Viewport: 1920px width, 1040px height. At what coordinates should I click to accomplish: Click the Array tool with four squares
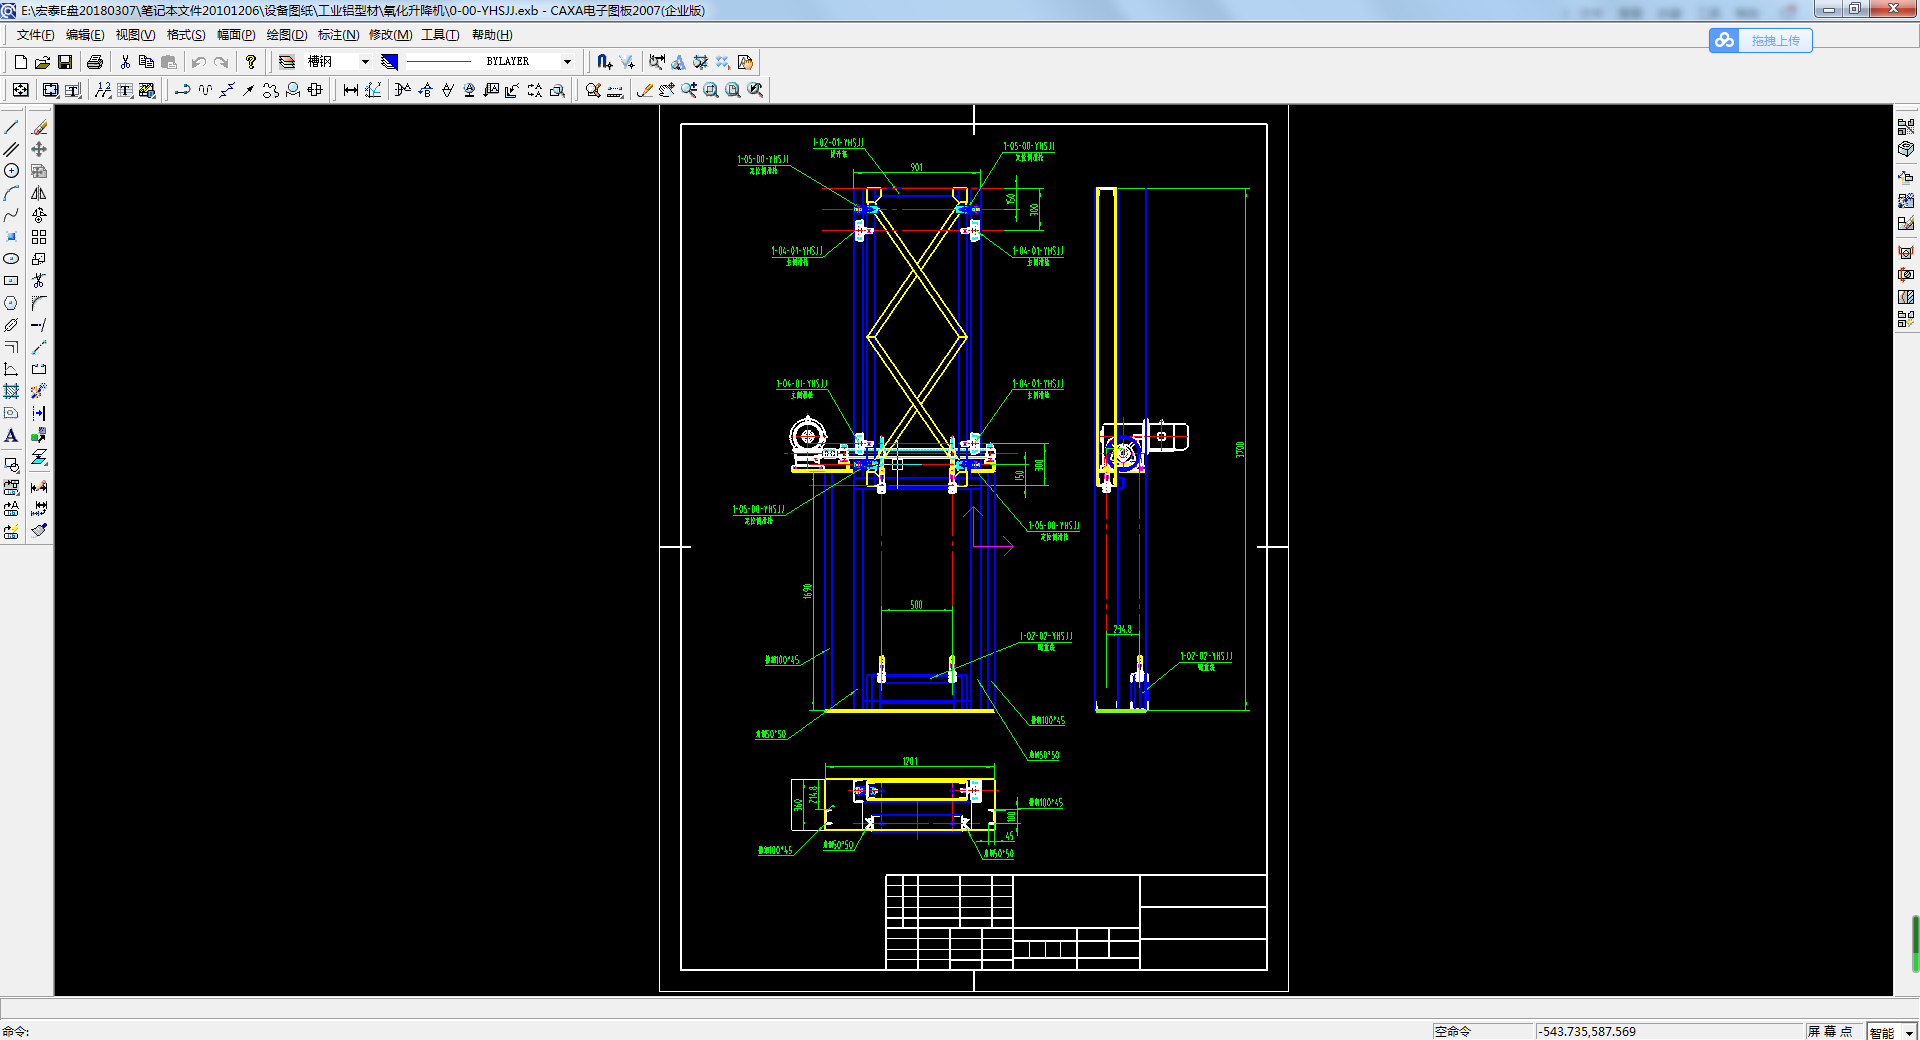[x=39, y=237]
